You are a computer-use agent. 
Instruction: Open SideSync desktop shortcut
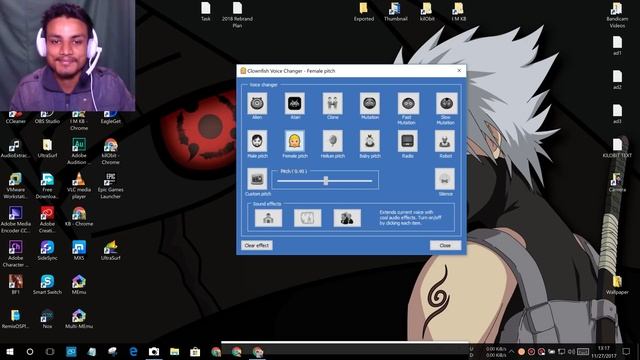47,251
